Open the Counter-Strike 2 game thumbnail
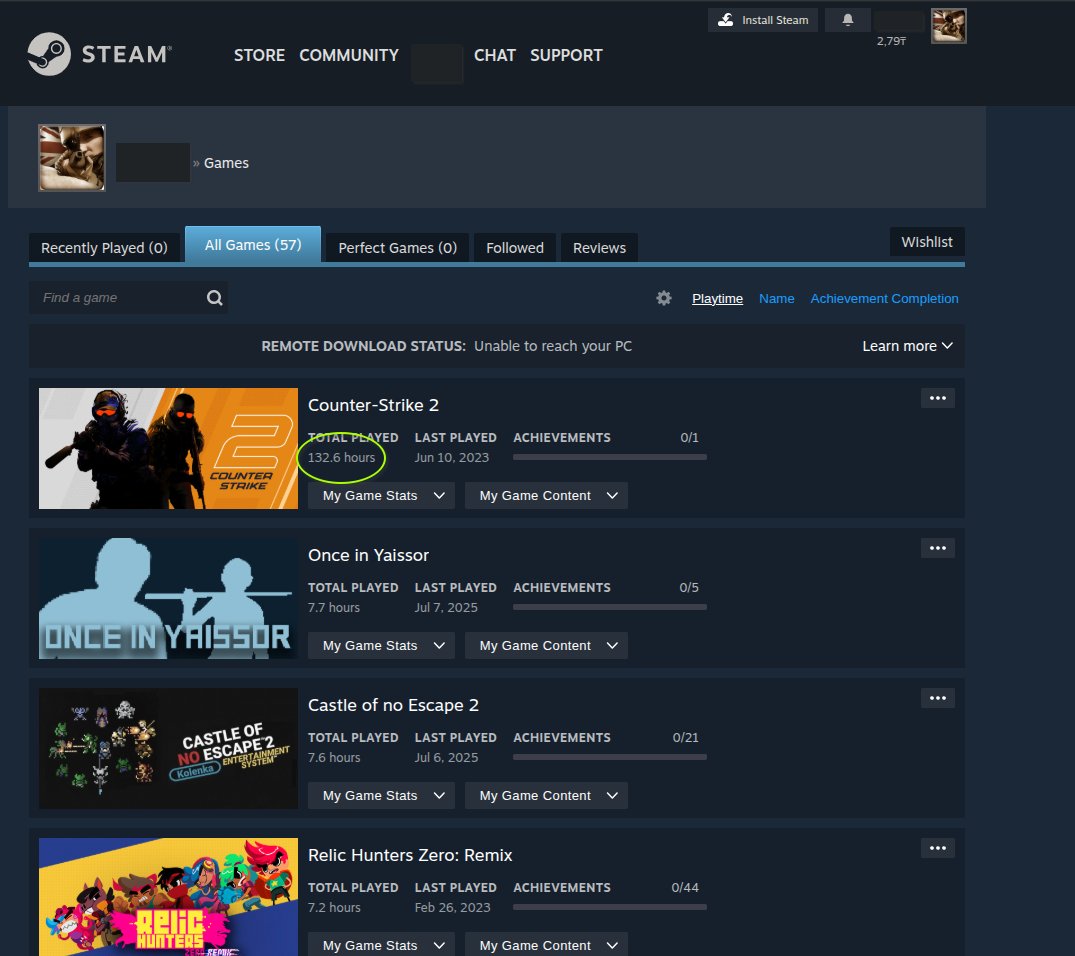The image size is (1075, 956). click(x=168, y=448)
